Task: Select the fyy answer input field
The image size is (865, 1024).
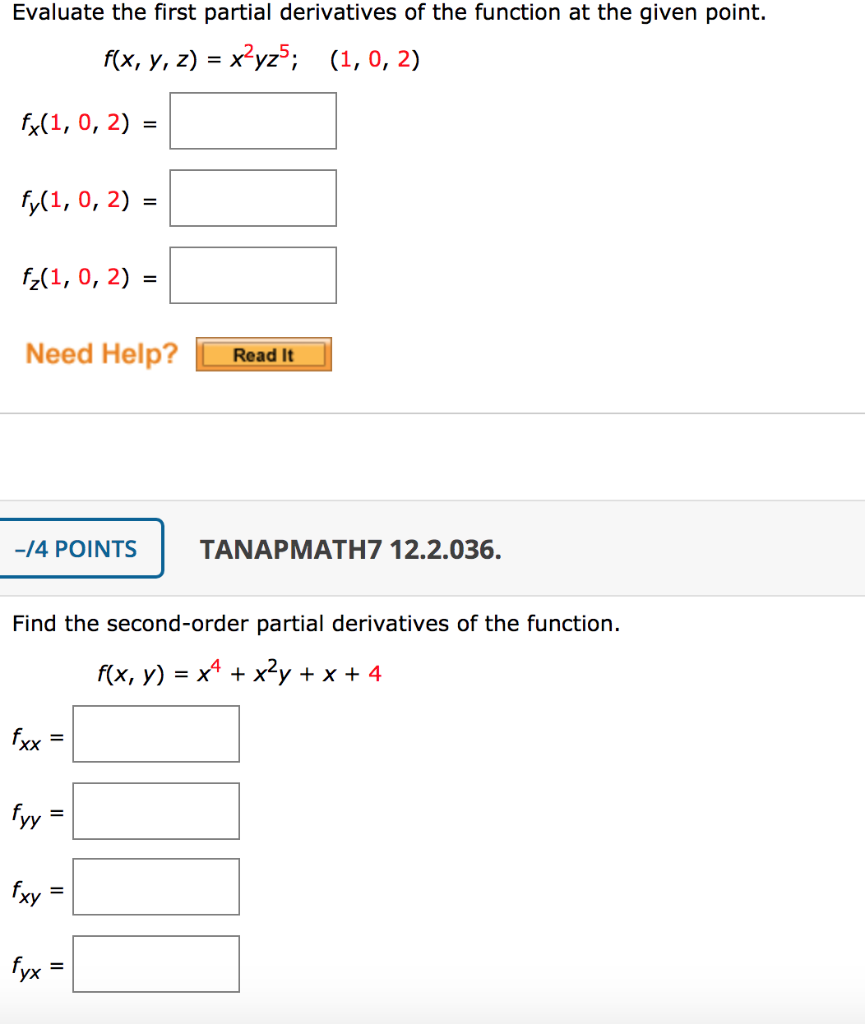Action: click(x=156, y=810)
